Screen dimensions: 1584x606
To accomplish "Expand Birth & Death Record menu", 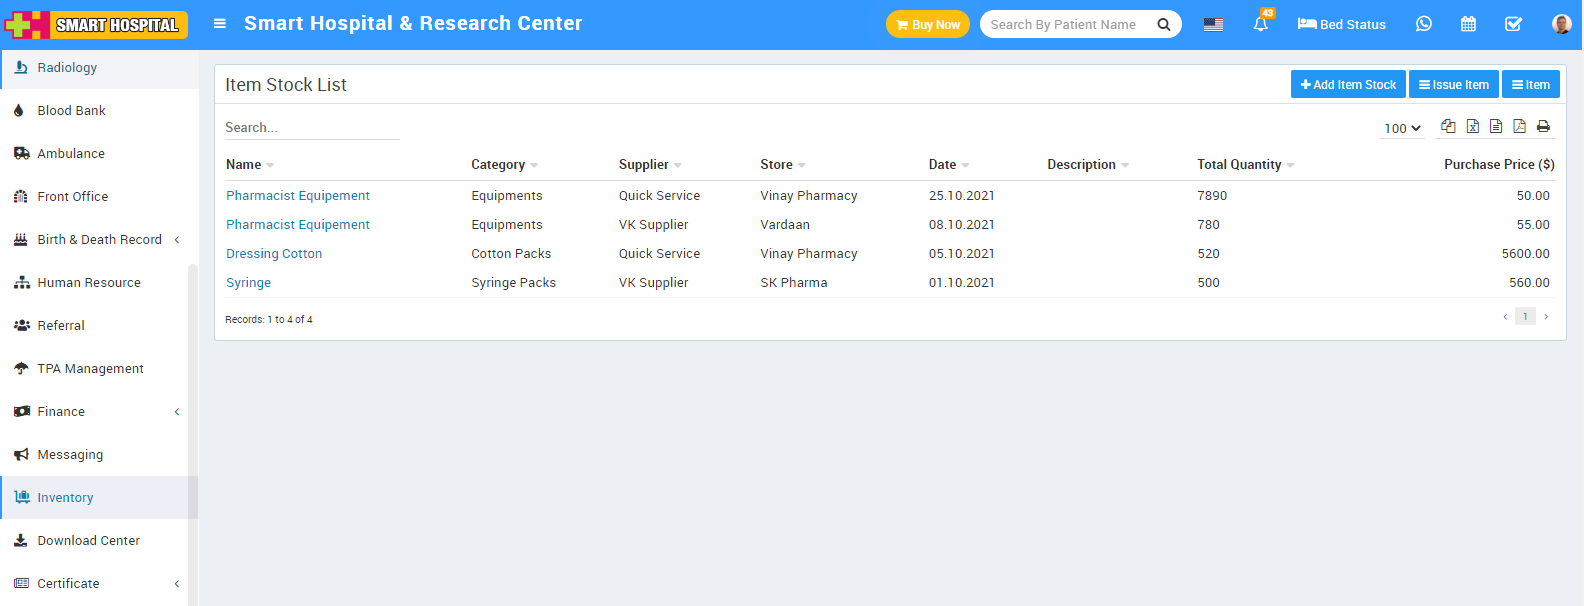I will pos(98,239).
